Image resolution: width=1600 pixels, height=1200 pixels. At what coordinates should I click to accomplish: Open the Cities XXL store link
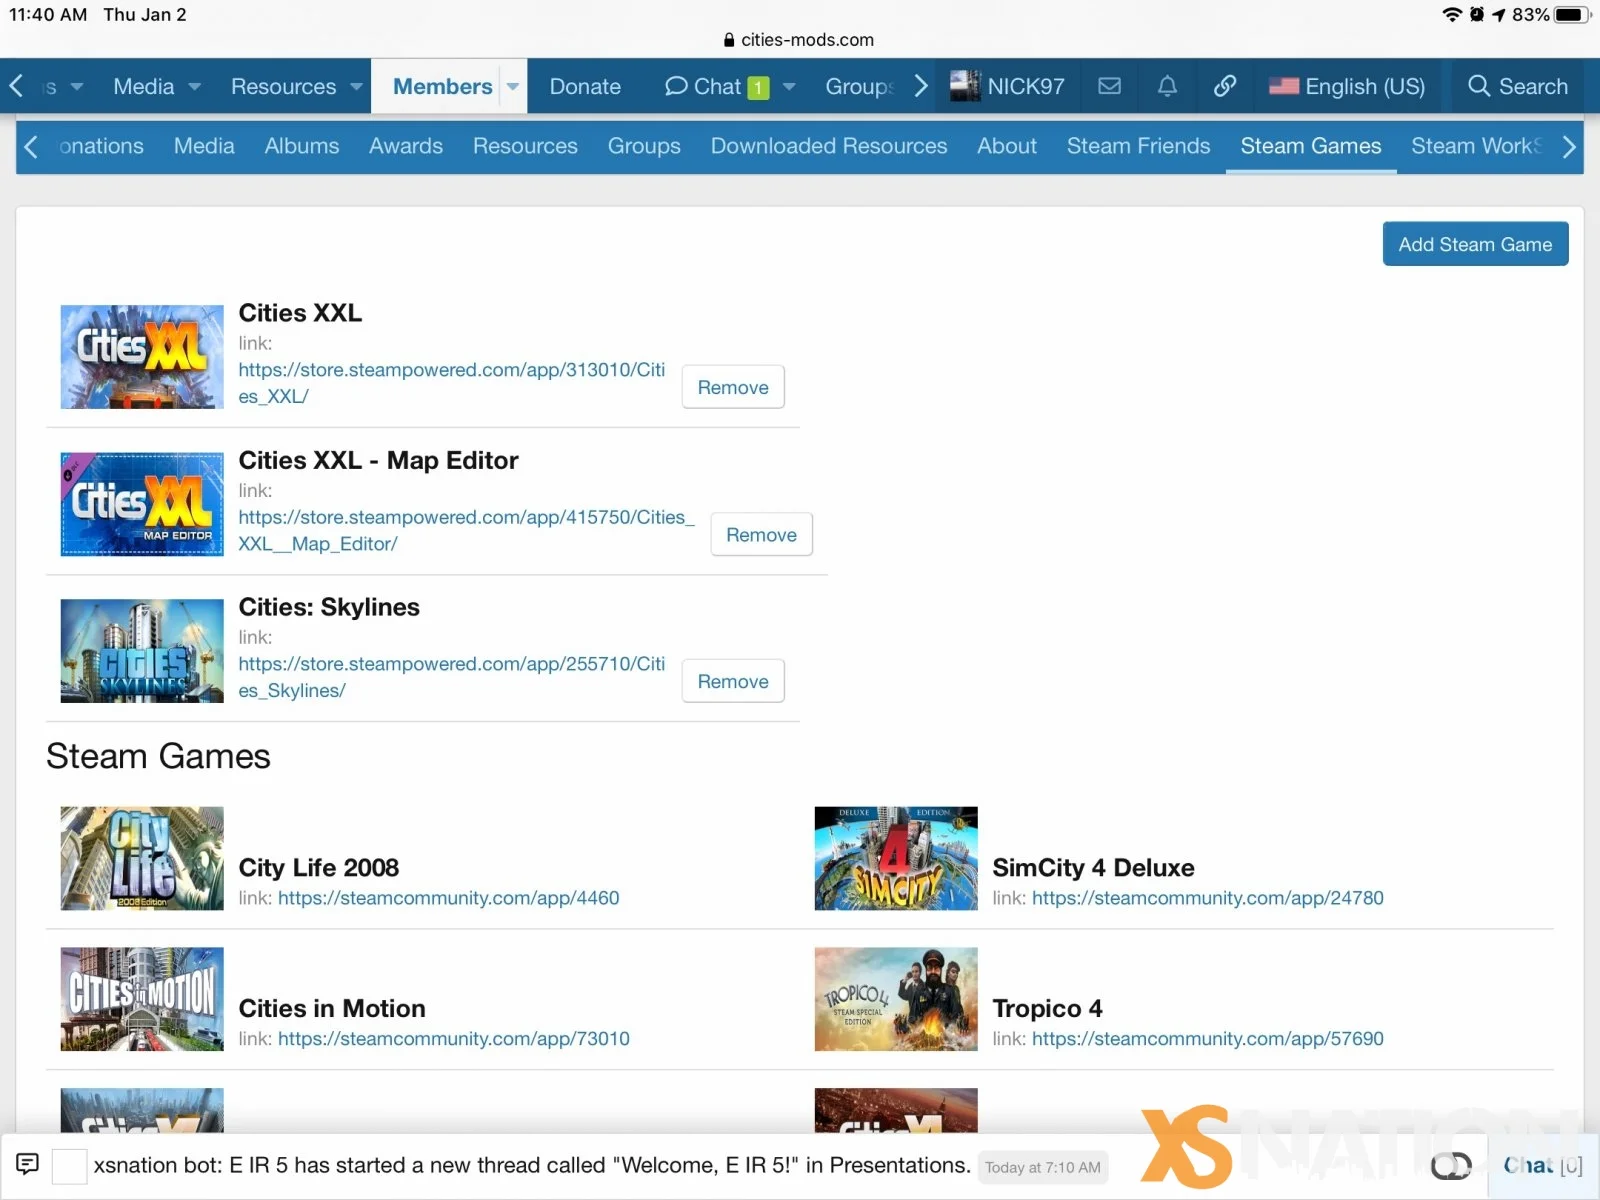tap(451, 383)
